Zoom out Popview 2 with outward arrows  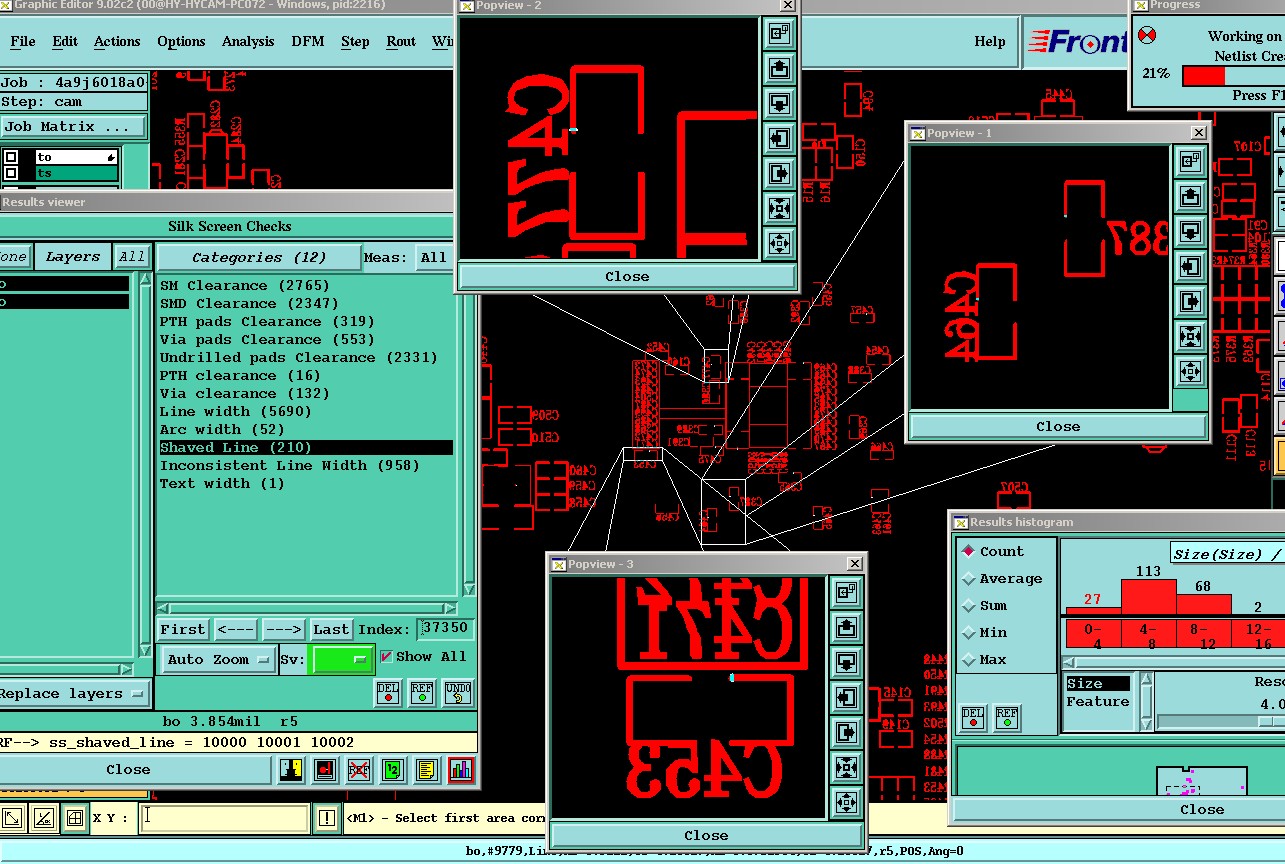(x=779, y=243)
